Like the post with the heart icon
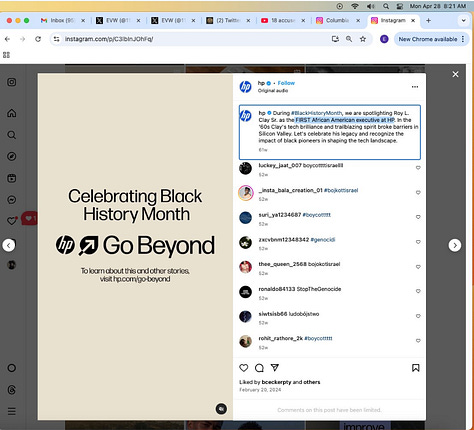Image resolution: width=474 pixels, height=430 pixels. coord(244,368)
